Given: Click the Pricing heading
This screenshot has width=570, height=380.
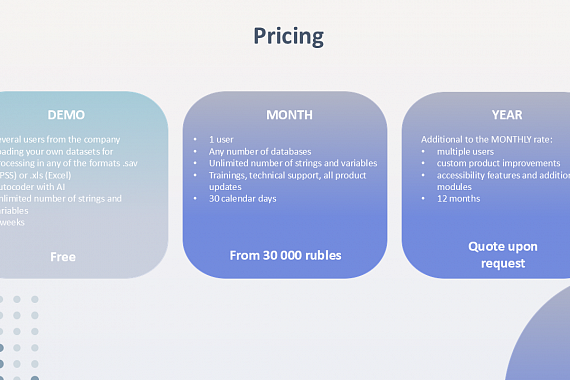Looking at the screenshot, I should [x=288, y=36].
